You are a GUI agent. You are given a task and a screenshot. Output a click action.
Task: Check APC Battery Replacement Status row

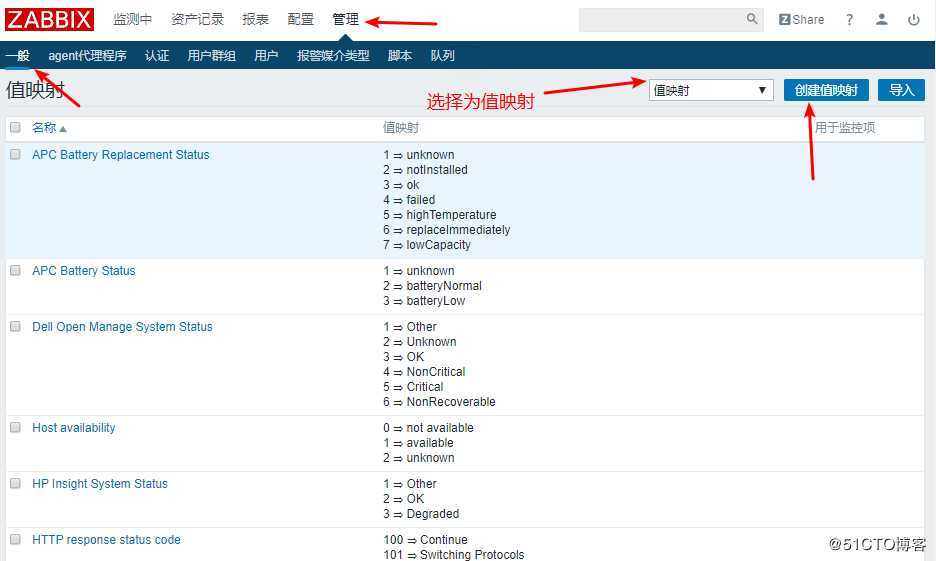tap(16, 154)
